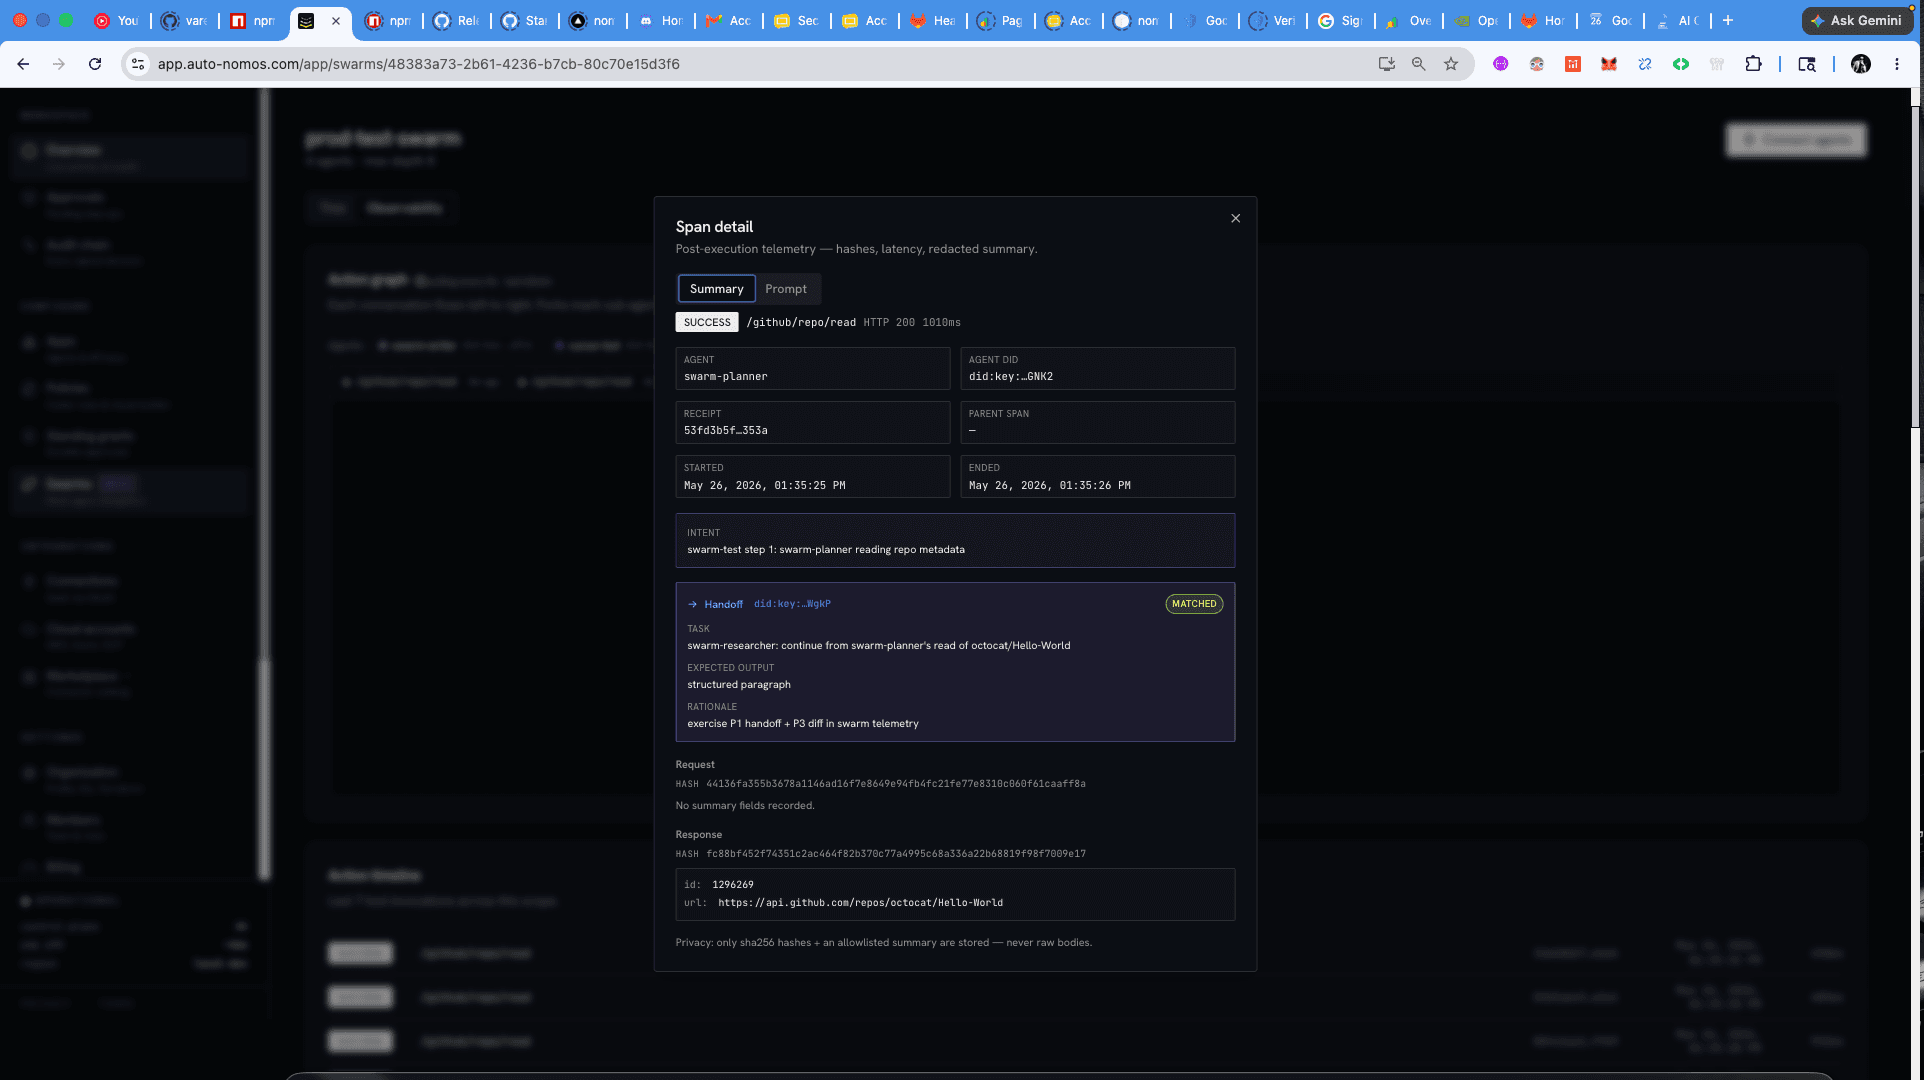Image resolution: width=1924 pixels, height=1080 pixels.
Task: Click the agent DID value did:key:…GNK2
Action: coord(1011,377)
